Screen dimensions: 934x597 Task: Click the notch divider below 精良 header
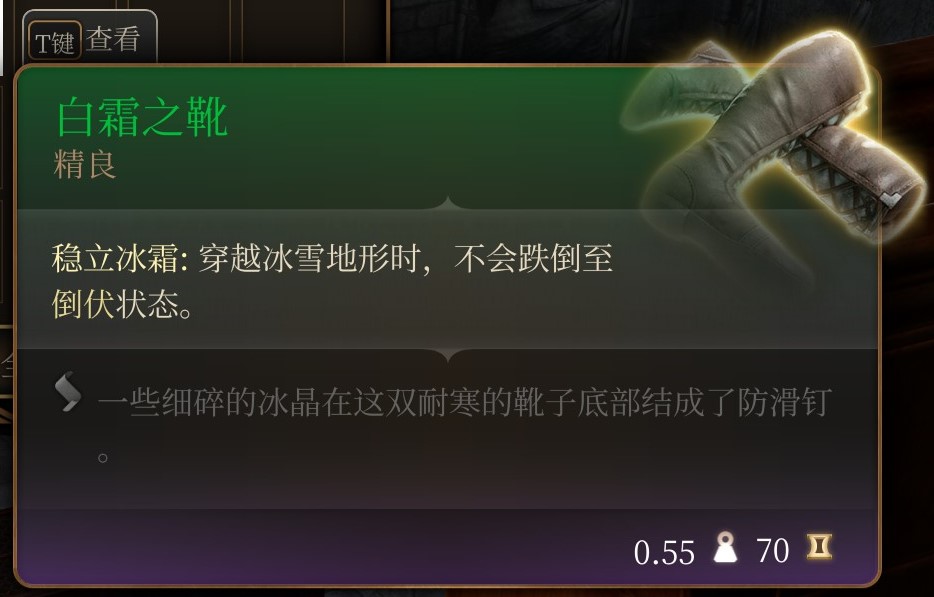(448, 204)
